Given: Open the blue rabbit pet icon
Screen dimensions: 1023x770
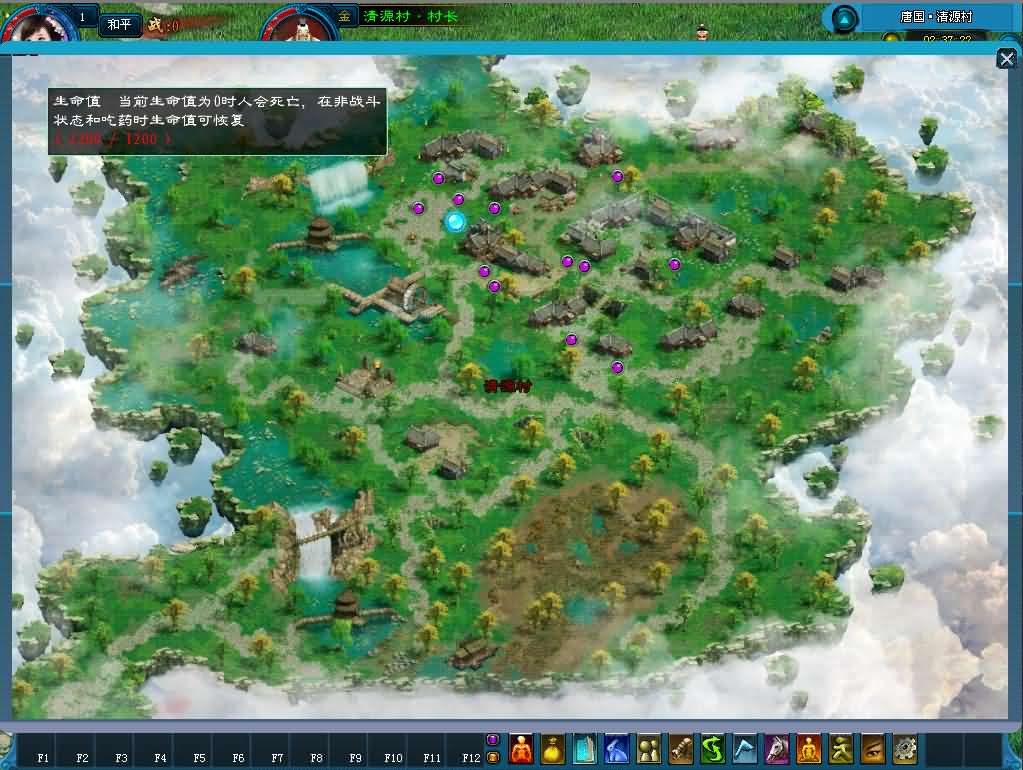Looking at the screenshot, I should coord(617,748).
